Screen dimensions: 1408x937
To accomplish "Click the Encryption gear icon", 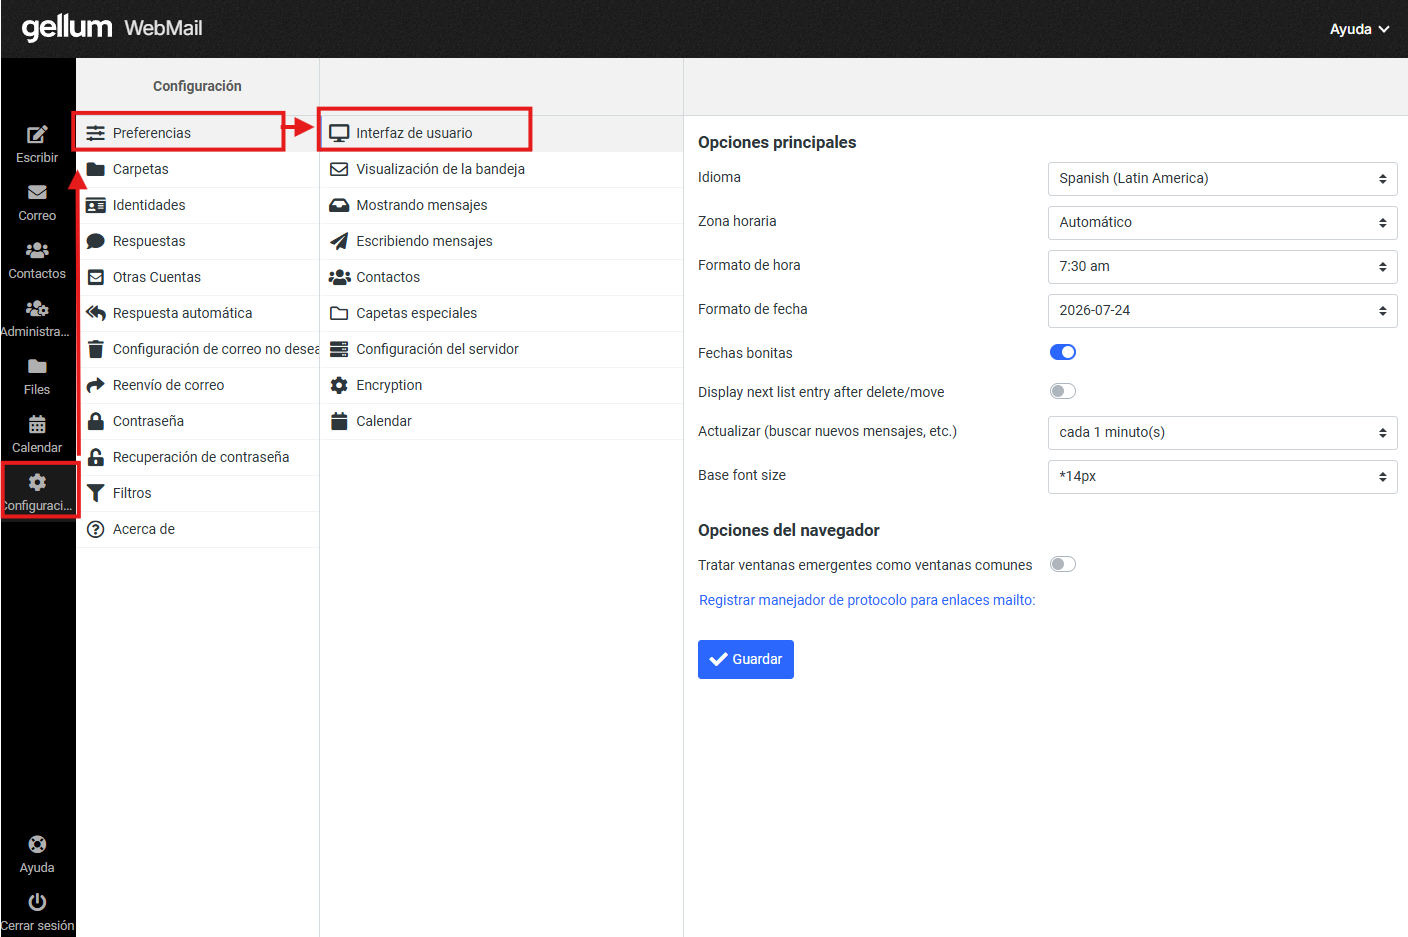I will [339, 385].
